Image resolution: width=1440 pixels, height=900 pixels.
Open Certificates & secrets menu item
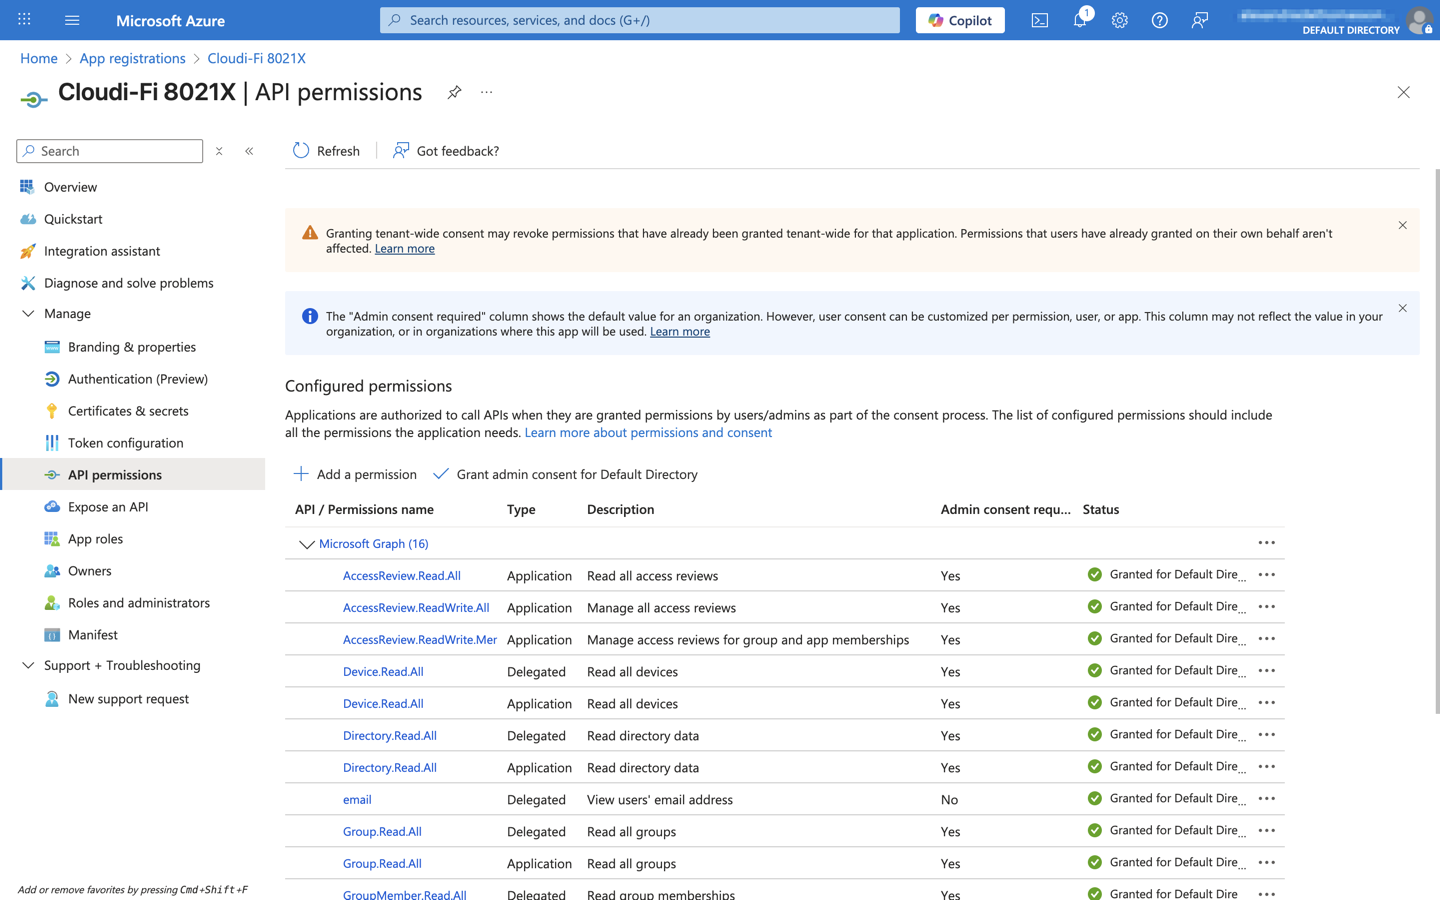pyautogui.click(x=128, y=411)
